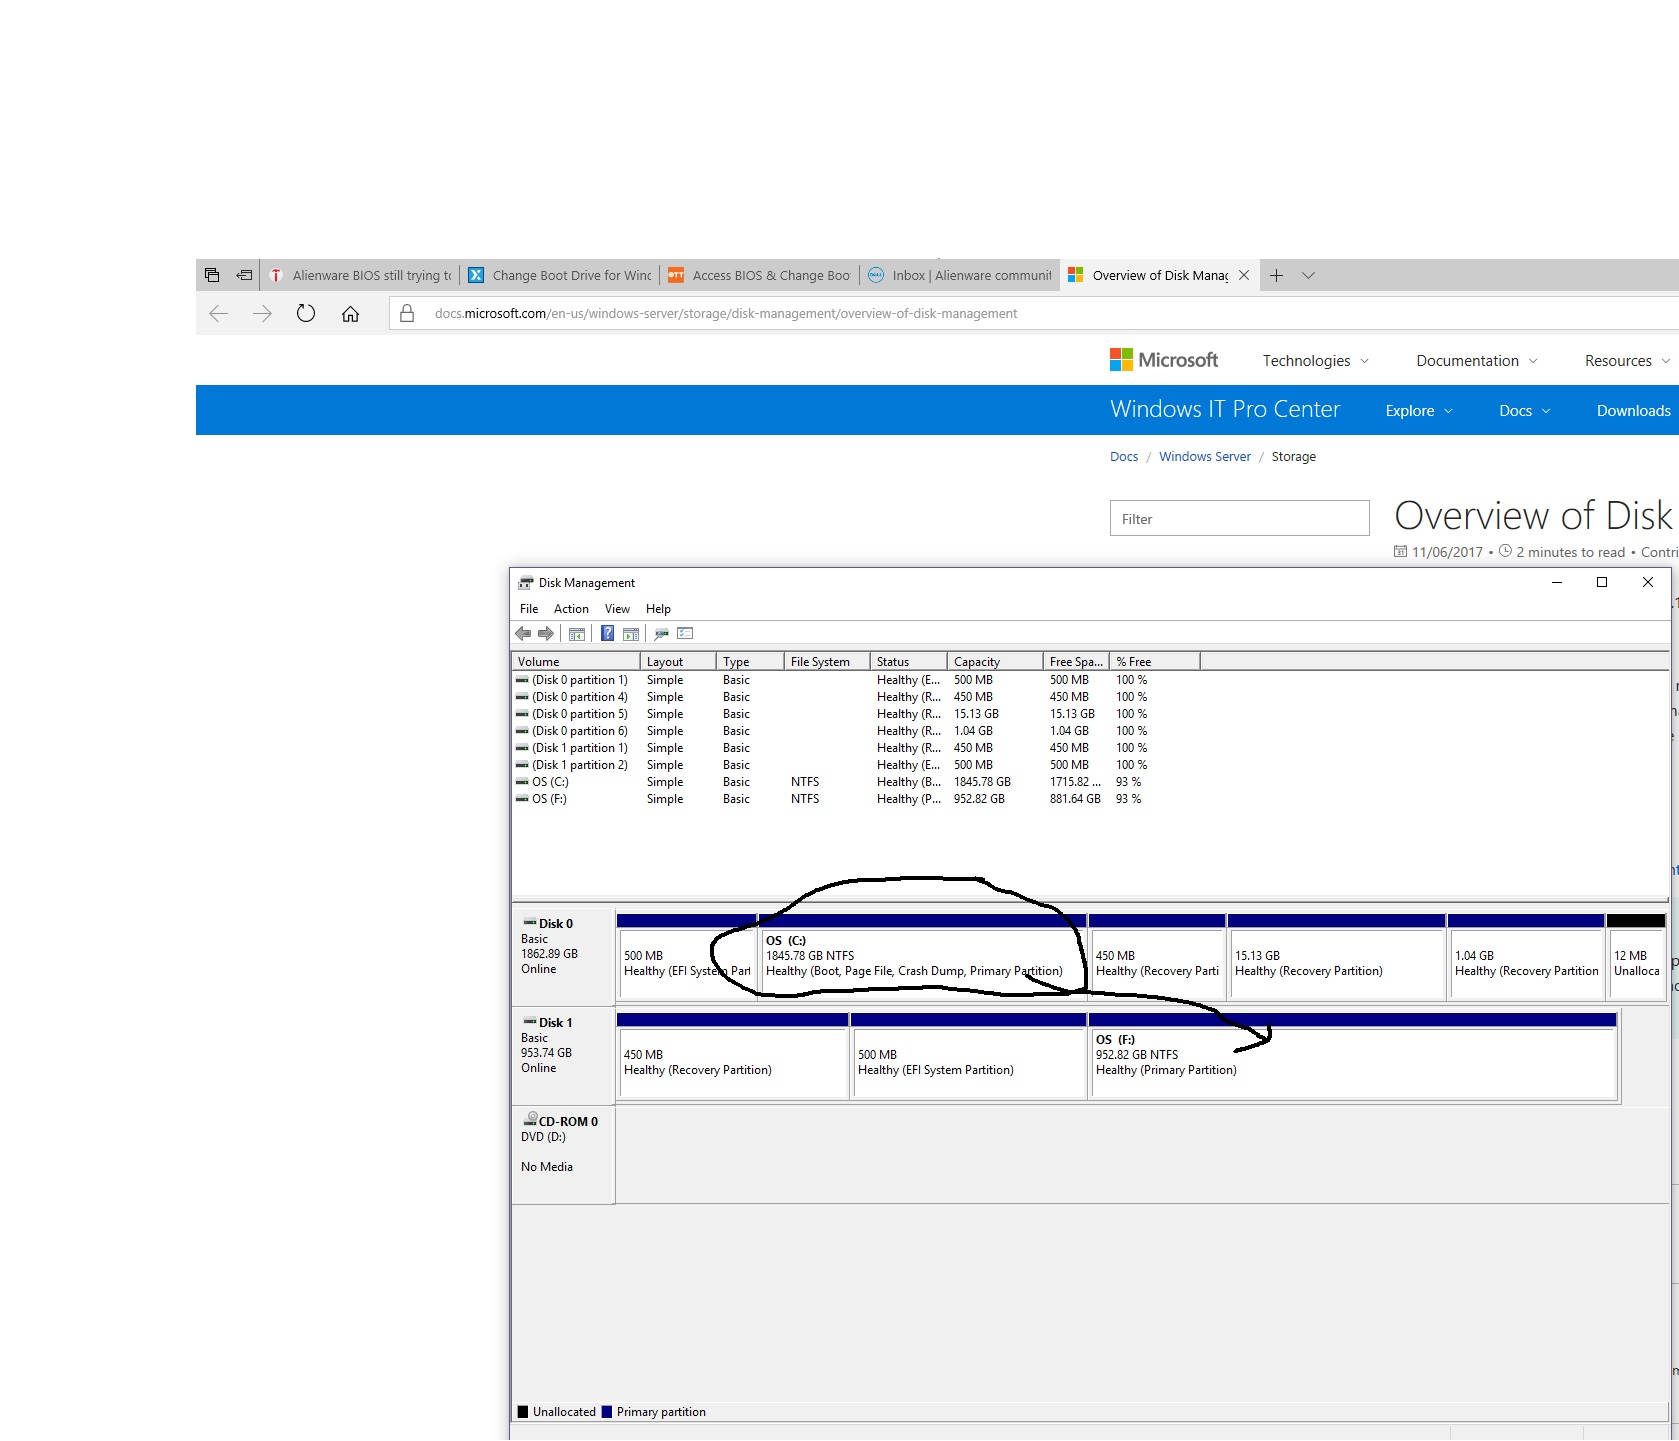
Task: Select the Disk 0 label panel
Action: click(x=563, y=956)
